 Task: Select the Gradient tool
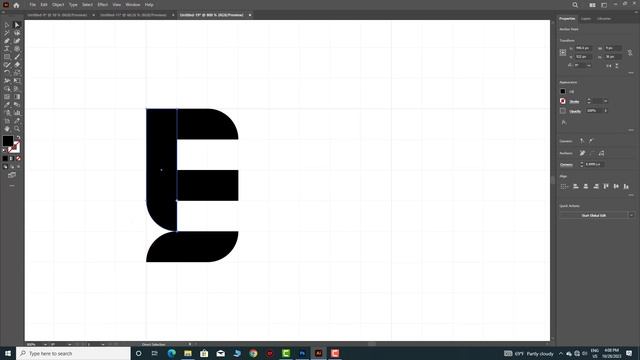pyautogui.click(x=17, y=97)
